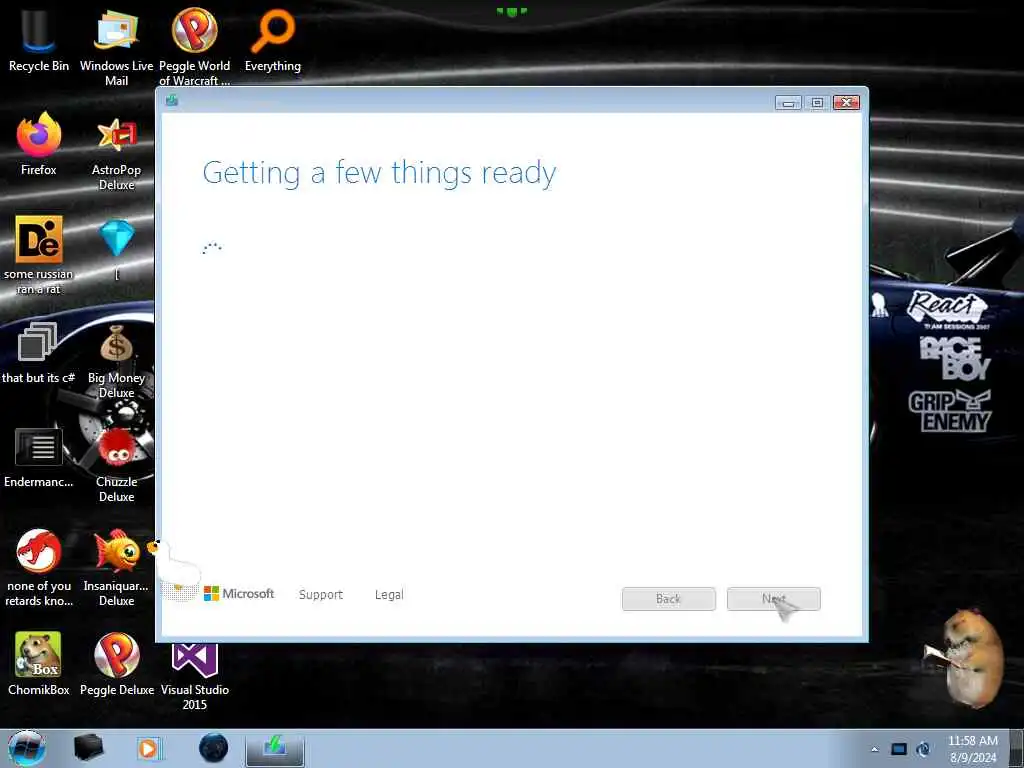
Task: Select the 'some russian ran a rat' icon
Action: [39, 255]
